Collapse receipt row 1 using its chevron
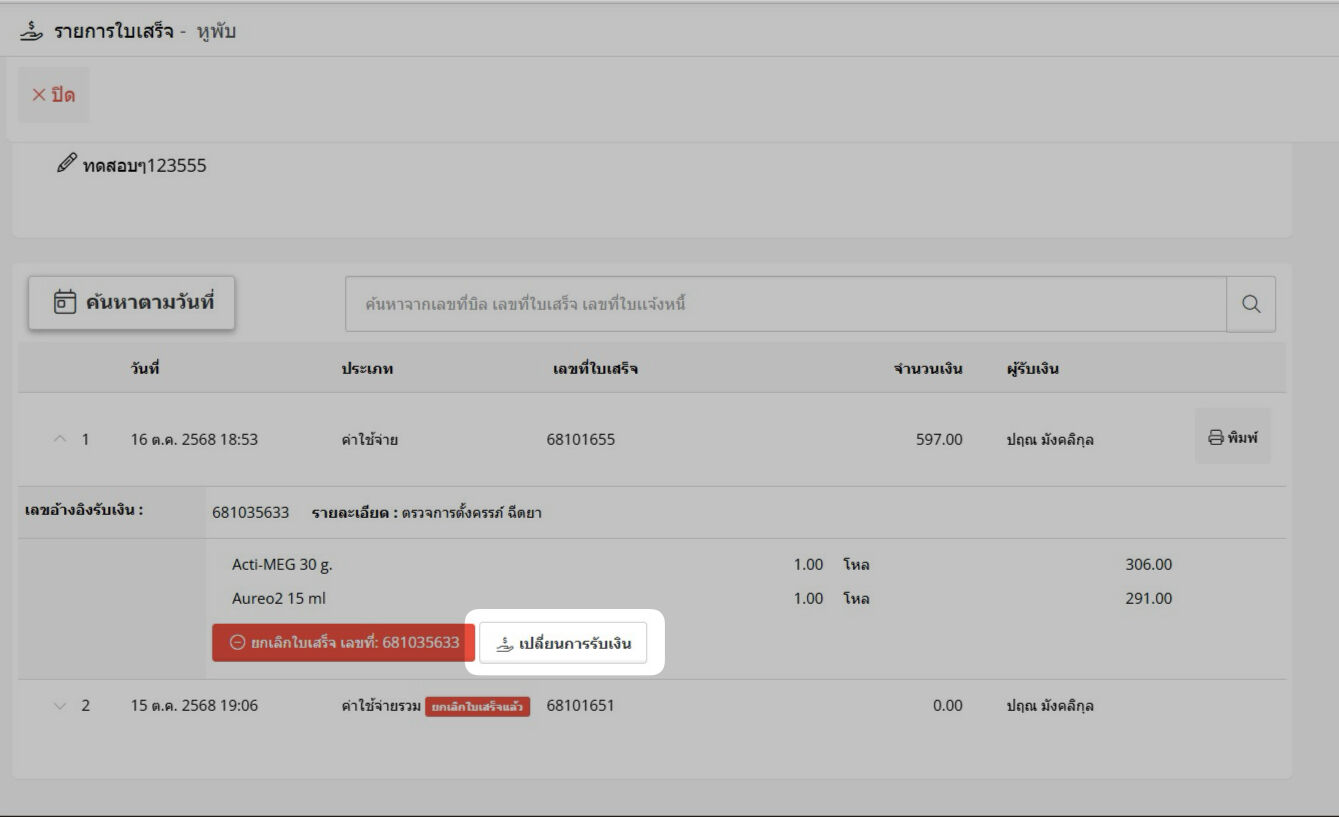This screenshot has height=817, width=1339. click(x=60, y=439)
